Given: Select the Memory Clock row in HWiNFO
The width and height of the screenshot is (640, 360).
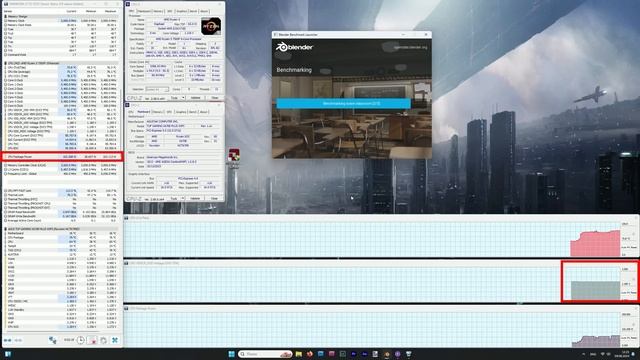Looking at the screenshot, I should tap(61, 20).
